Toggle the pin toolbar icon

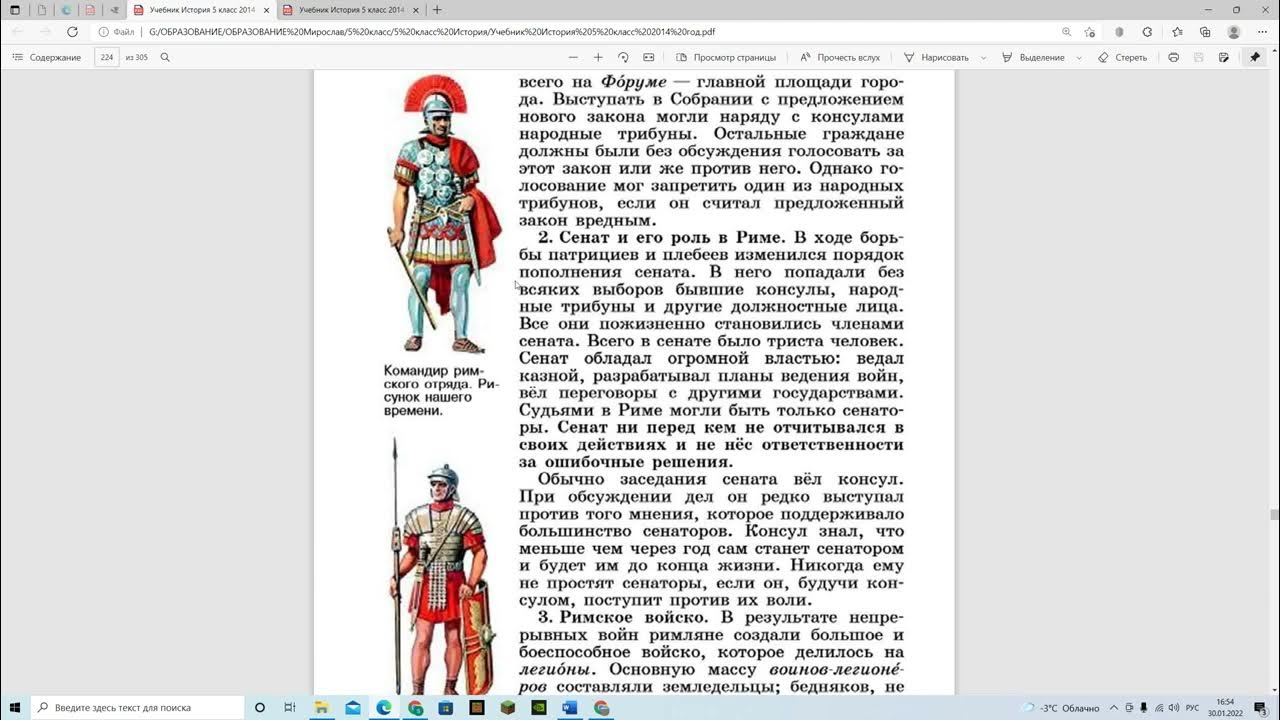point(1255,57)
